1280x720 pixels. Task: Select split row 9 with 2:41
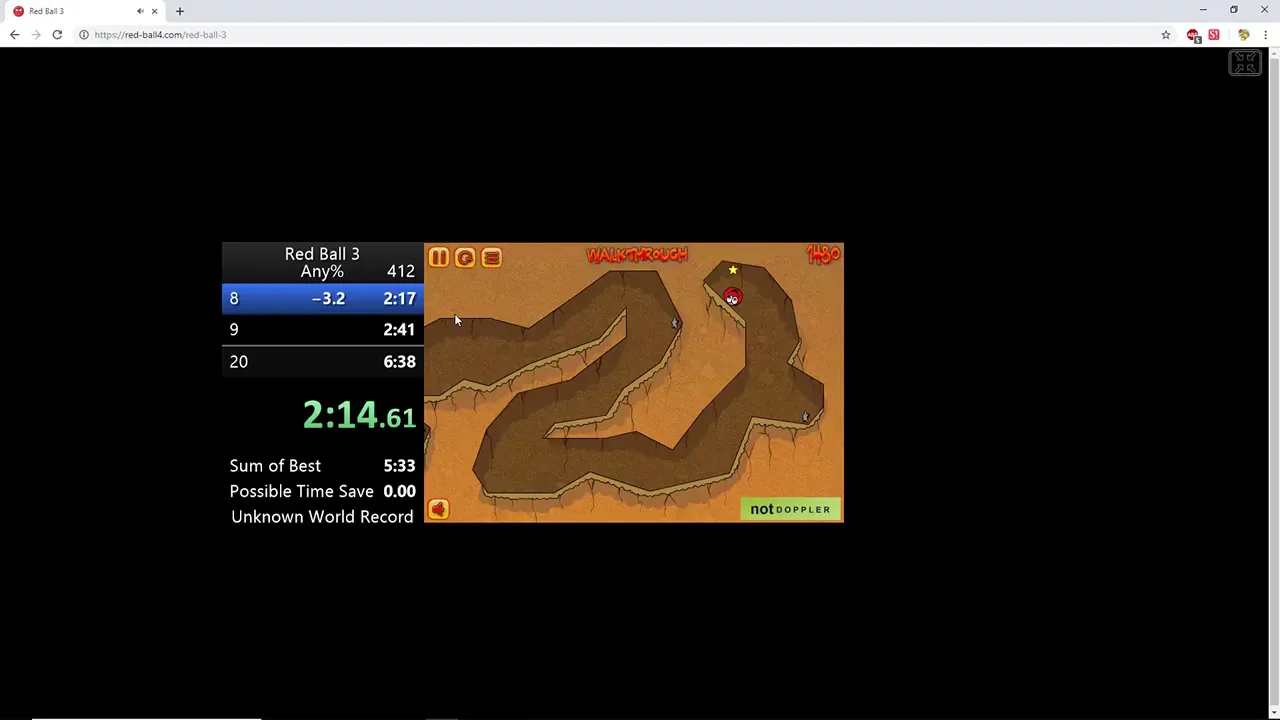tap(322, 329)
